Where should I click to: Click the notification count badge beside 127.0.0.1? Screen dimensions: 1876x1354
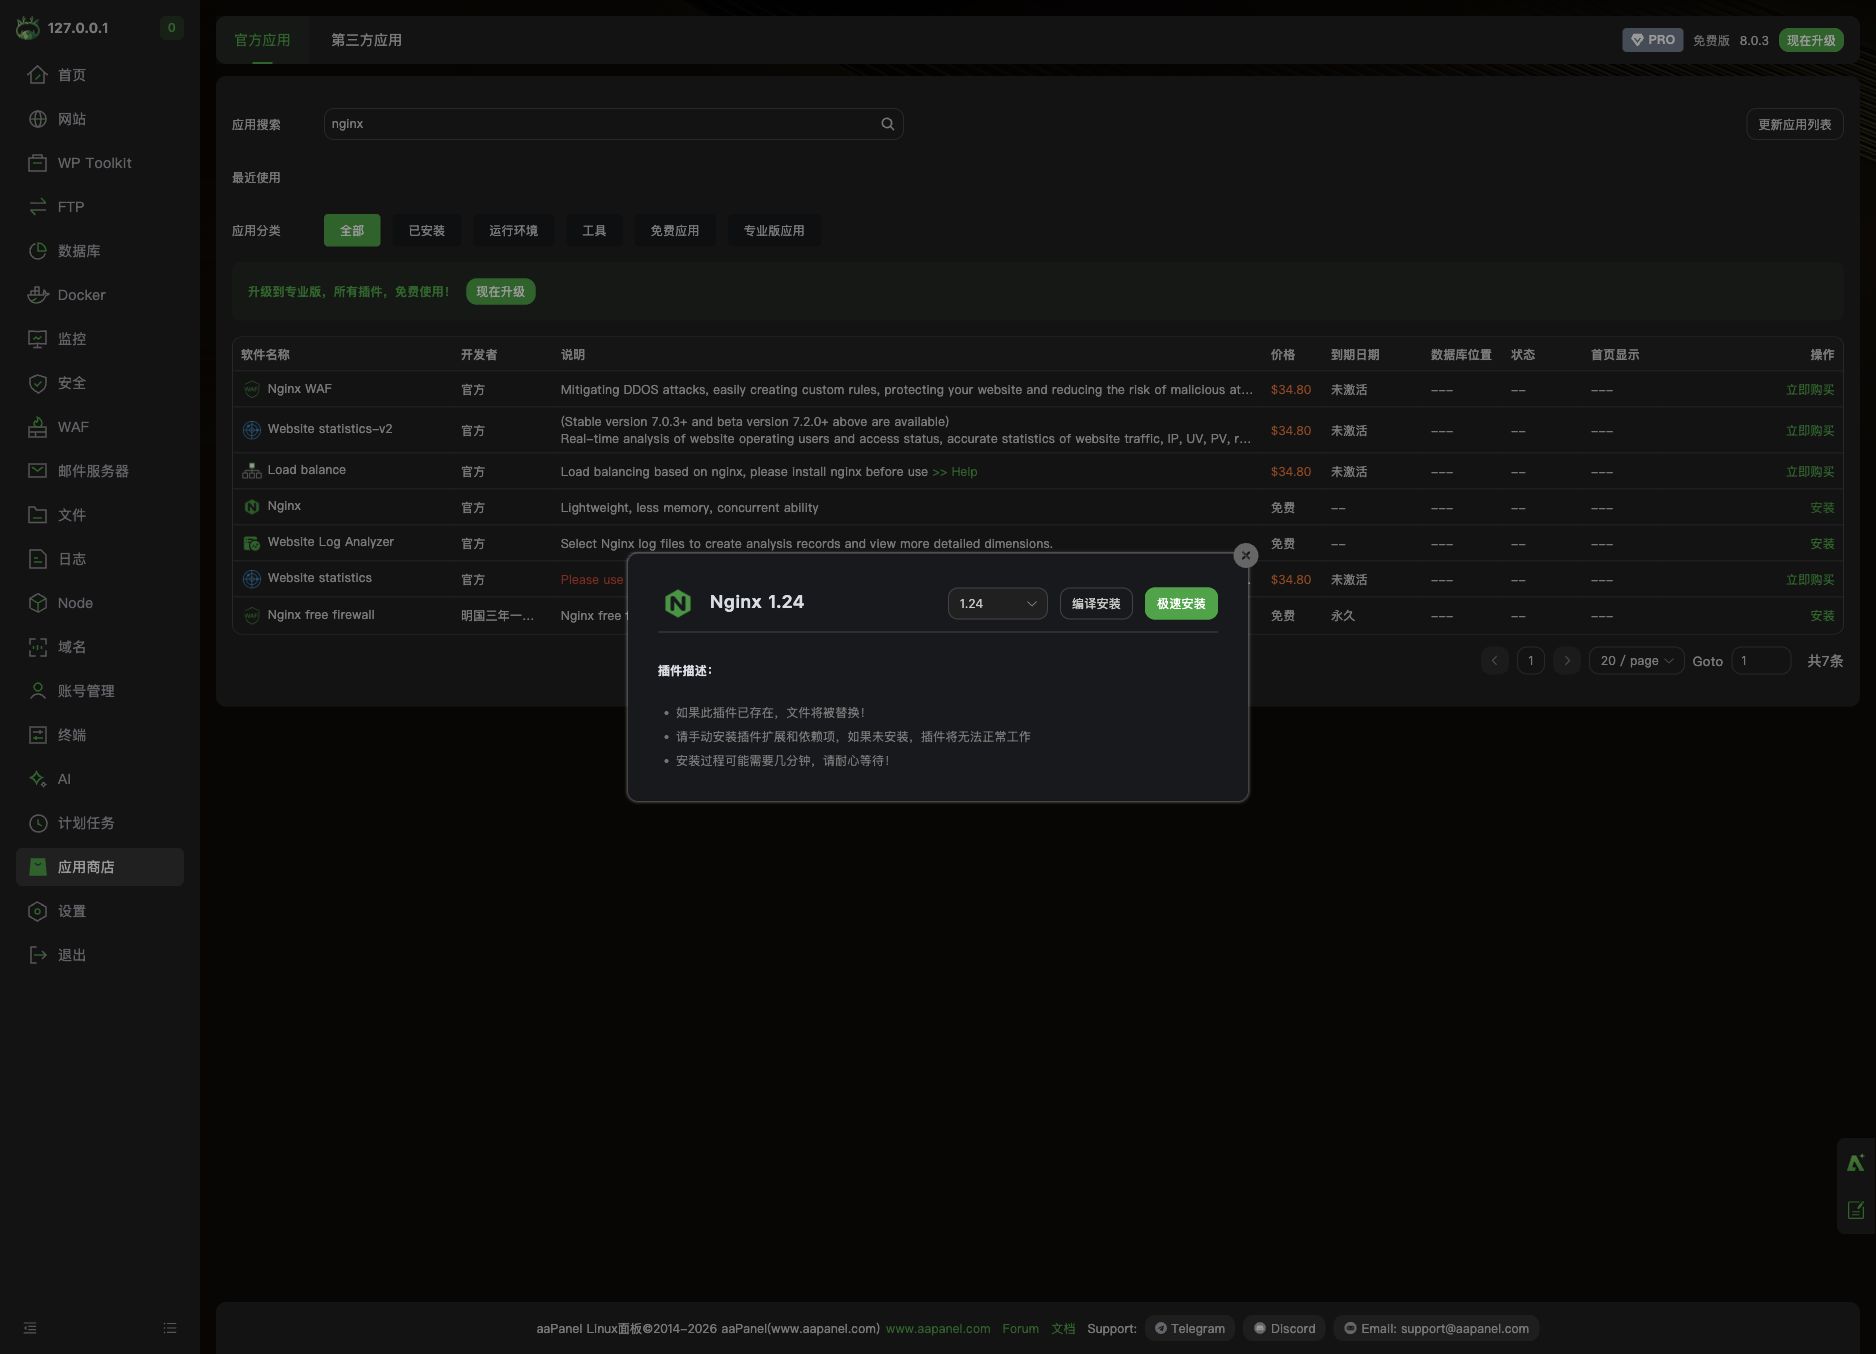pos(172,28)
